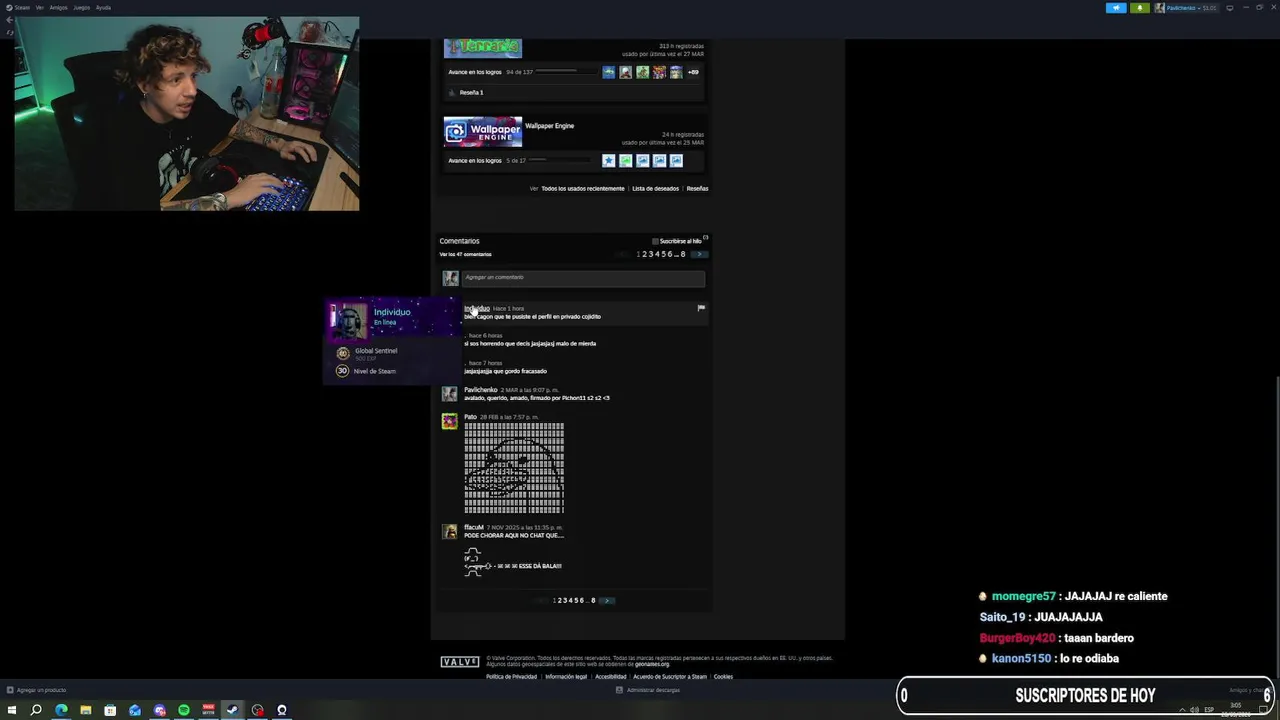The height and width of the screenshot is (720, 1280).
Task: Open the Steam menu
Action: pos(21,7)
